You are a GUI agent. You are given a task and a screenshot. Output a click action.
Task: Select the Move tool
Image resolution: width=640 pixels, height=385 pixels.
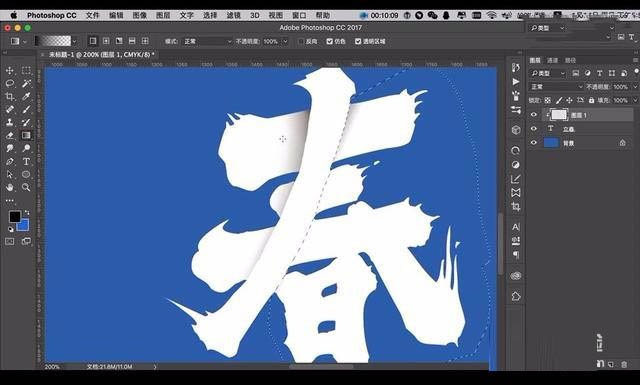pos(10,71)
